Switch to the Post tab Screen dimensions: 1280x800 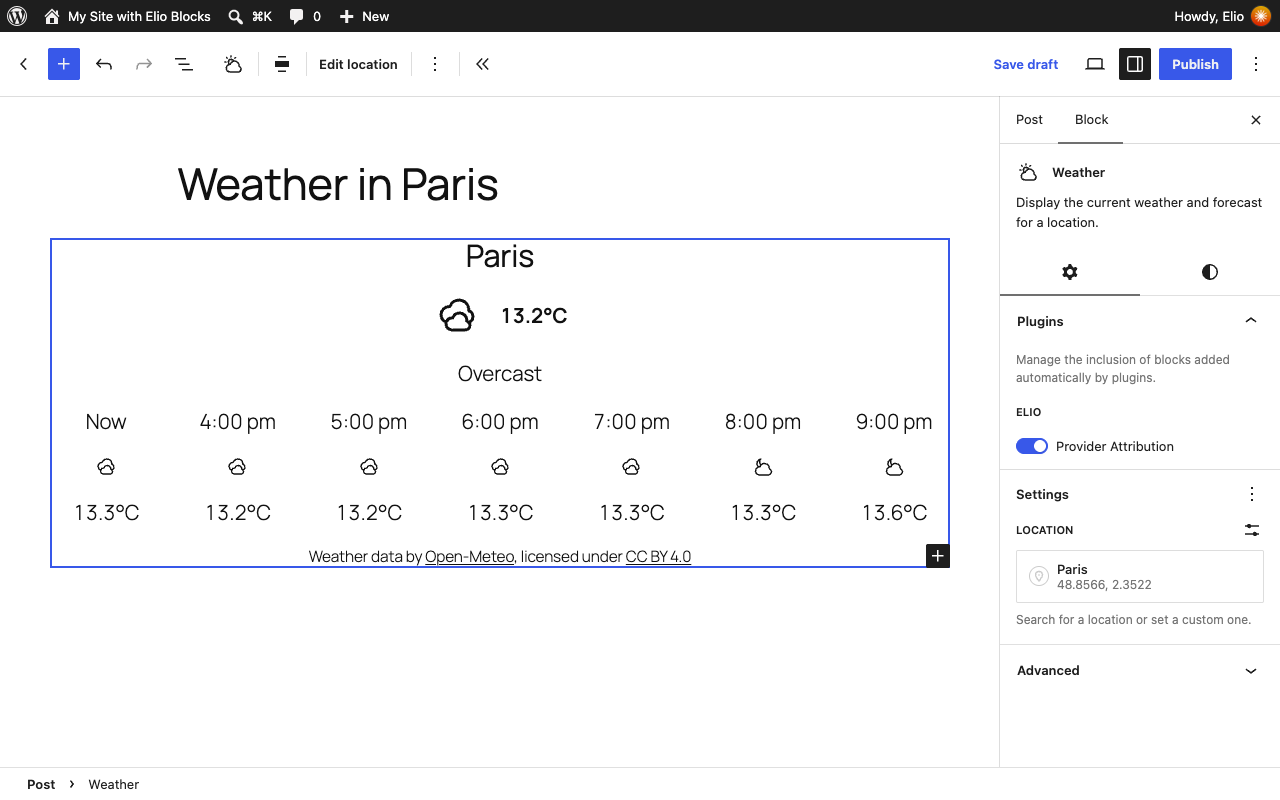tap(1029, 120)
